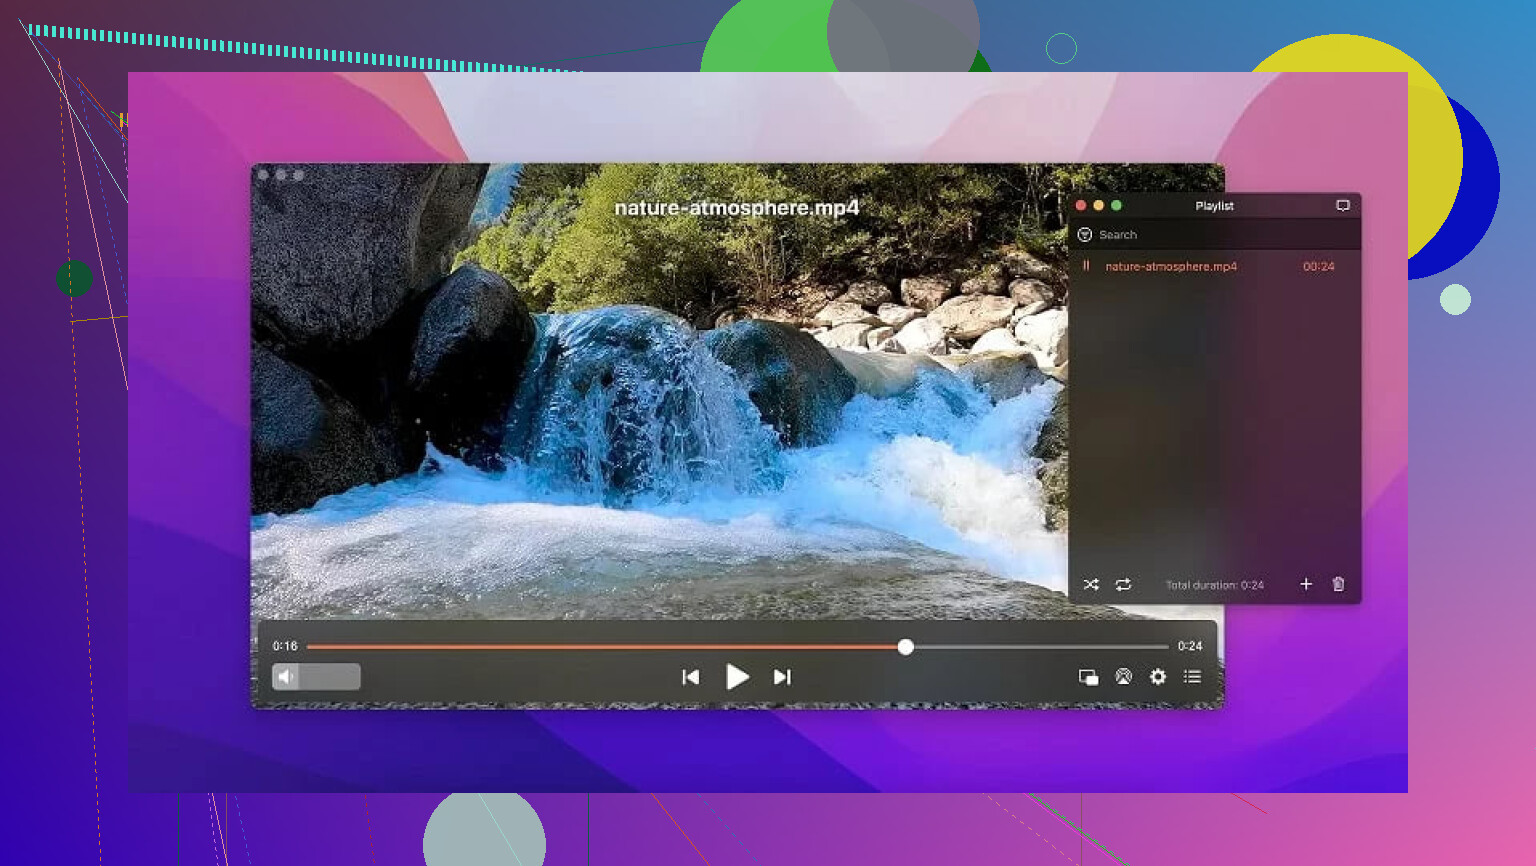Toggle the playlist panel list icon
This screenshot has height=866, width=1536.
[x=1192, y=677]
